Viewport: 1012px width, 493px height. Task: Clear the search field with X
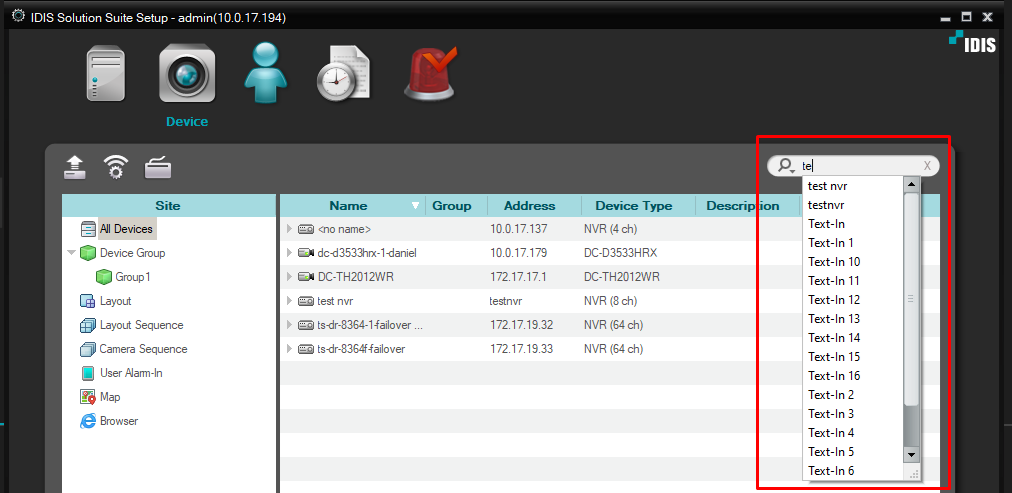click(927, 166)
